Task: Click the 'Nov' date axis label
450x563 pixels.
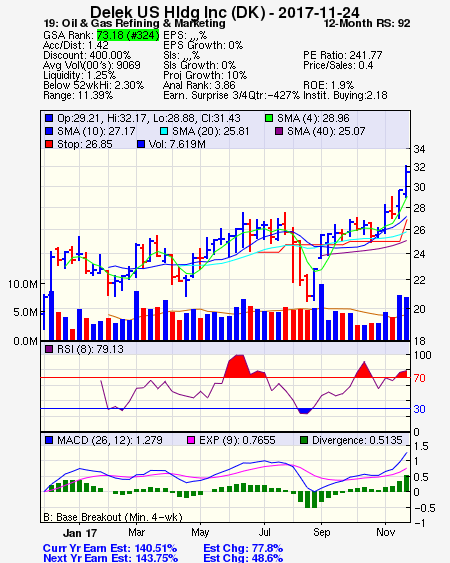Action: click(x=386, y=532)
